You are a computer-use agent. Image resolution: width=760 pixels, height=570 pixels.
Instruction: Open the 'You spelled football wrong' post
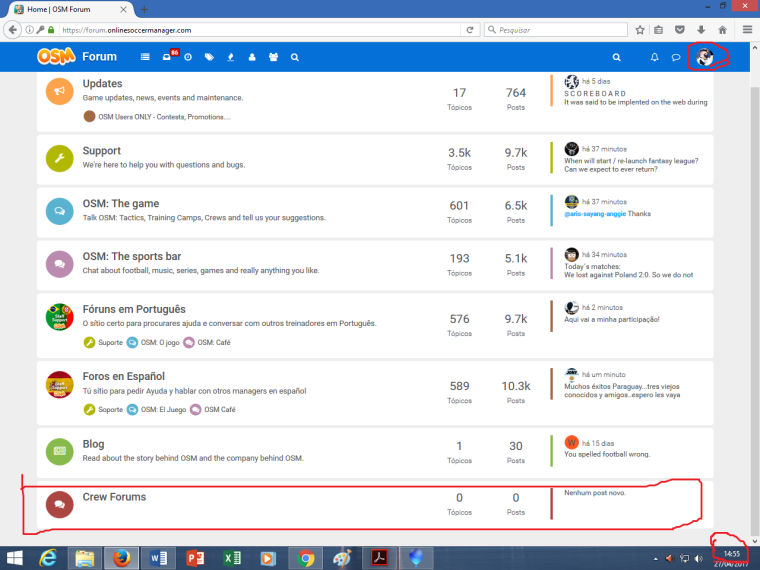(x=607, y=454)
